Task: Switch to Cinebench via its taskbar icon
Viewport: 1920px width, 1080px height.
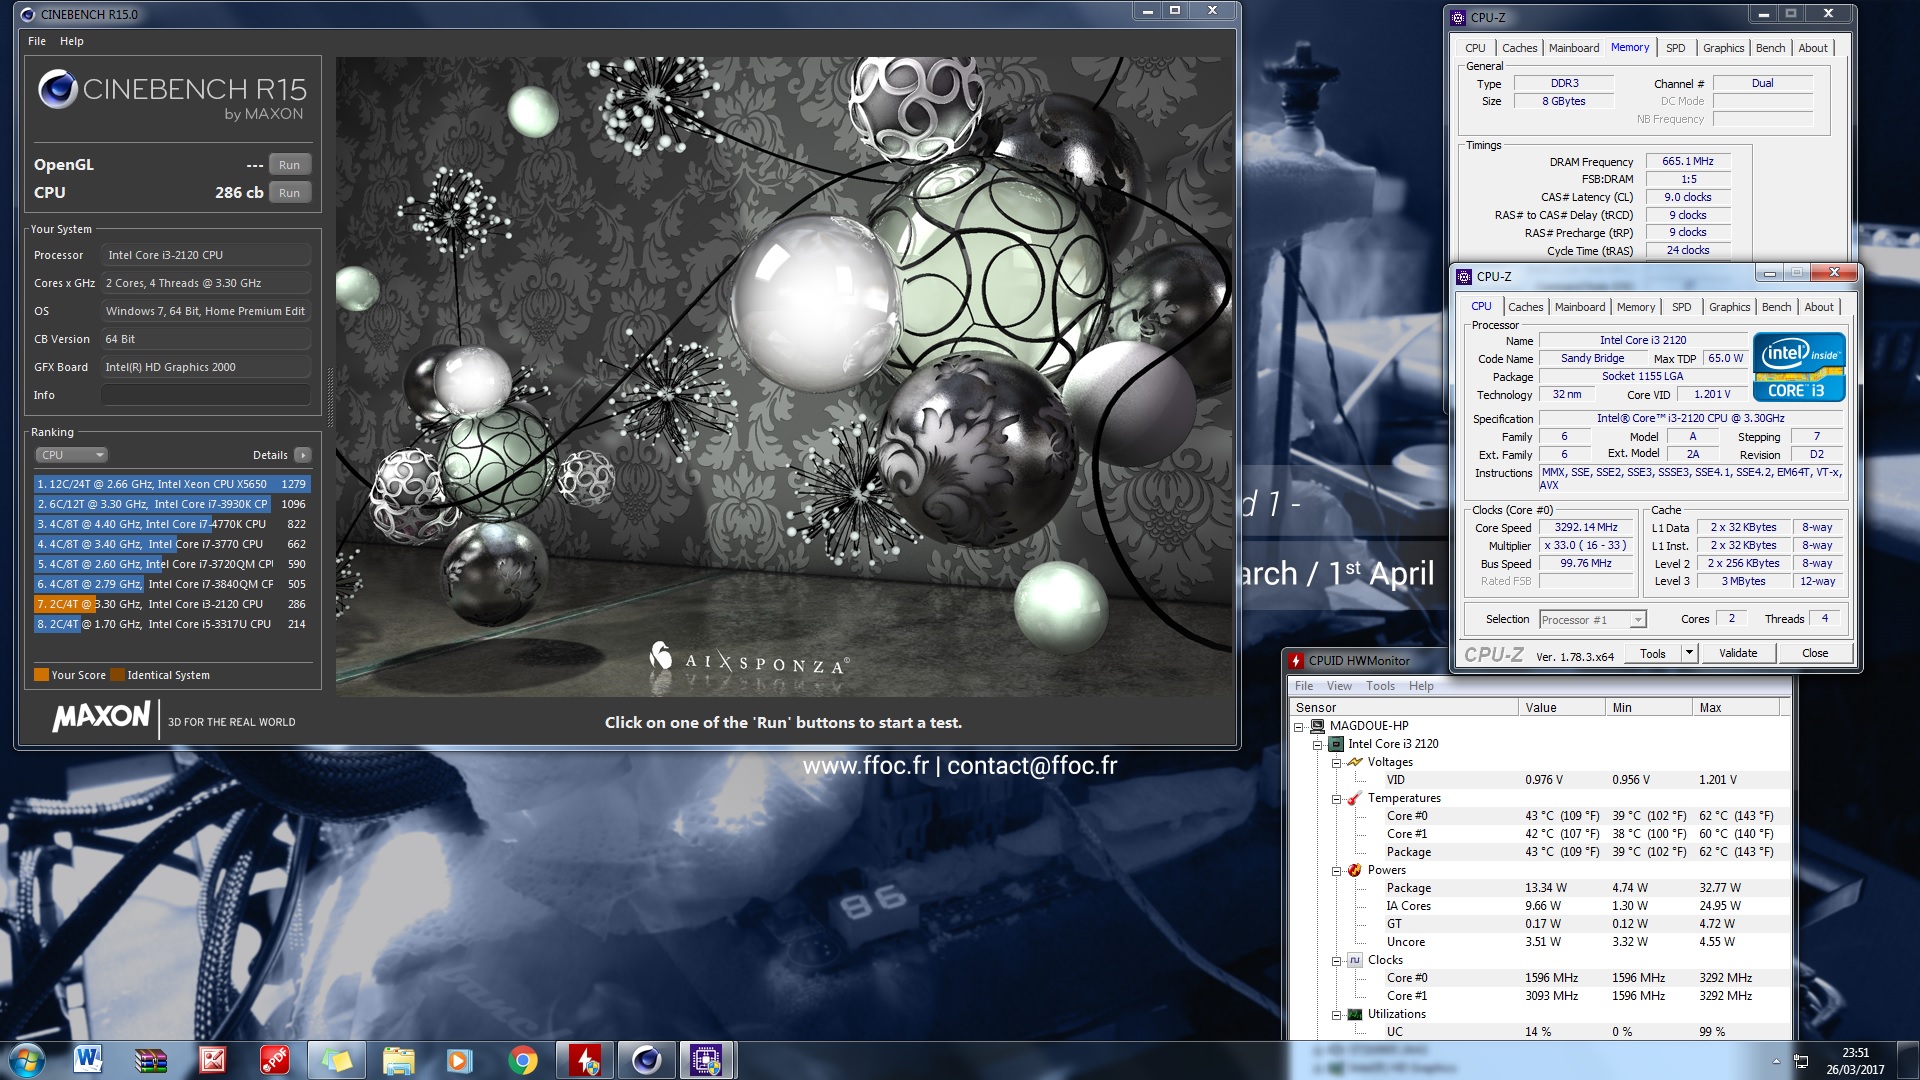Action: (646, 1060)
